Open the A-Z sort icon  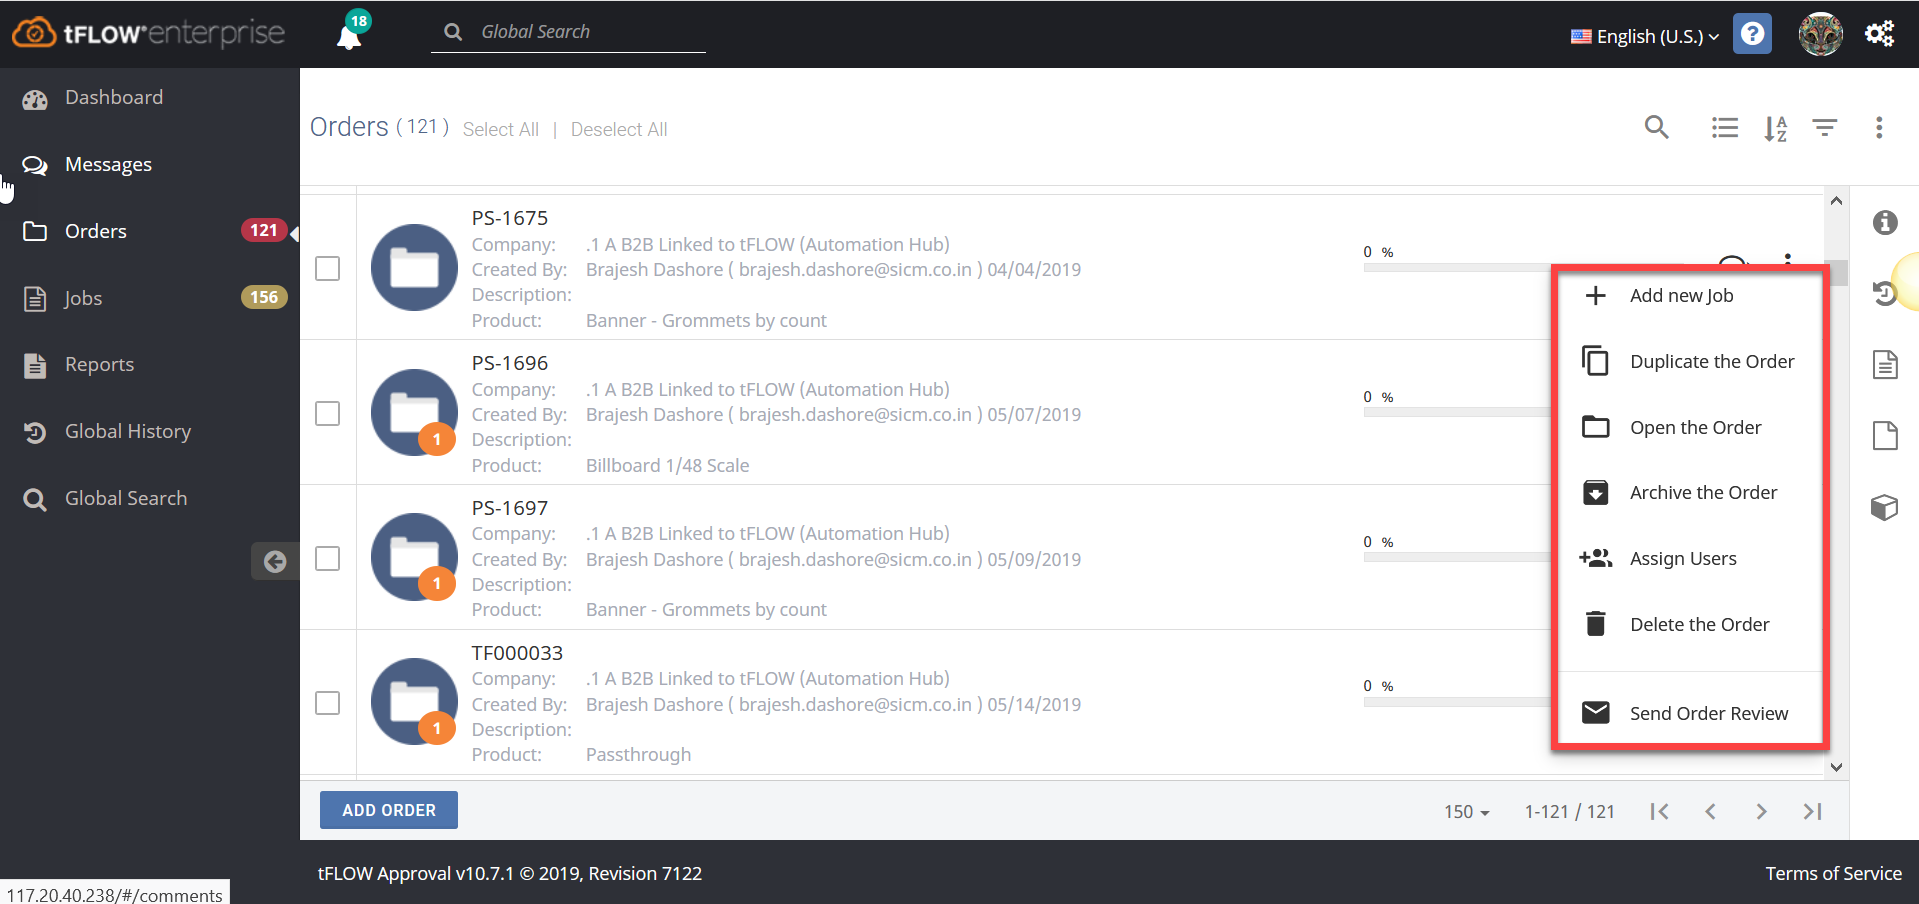pyautogui.click(x=1775, y=128)
